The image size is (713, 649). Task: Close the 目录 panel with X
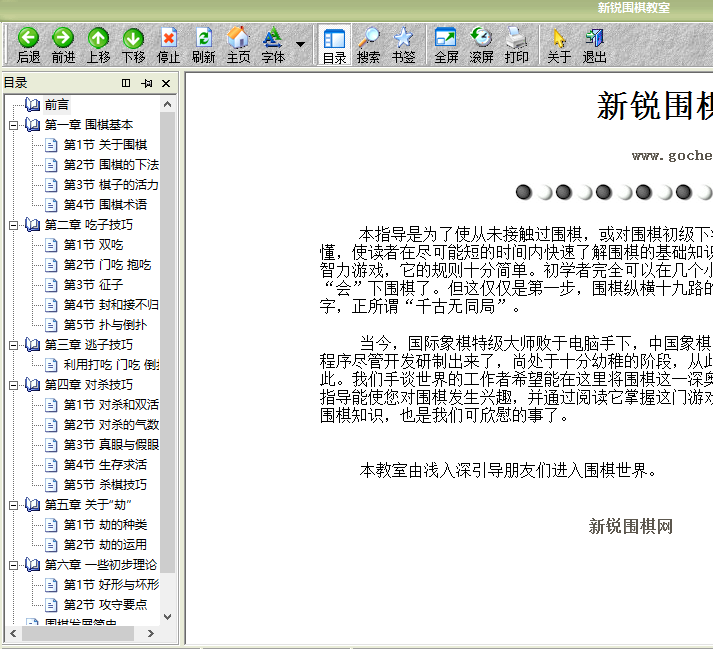166,83
